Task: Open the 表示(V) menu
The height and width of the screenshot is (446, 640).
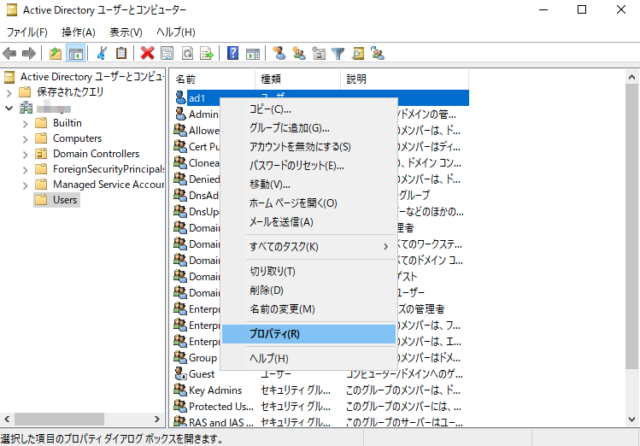Action: tap(126, 32)
